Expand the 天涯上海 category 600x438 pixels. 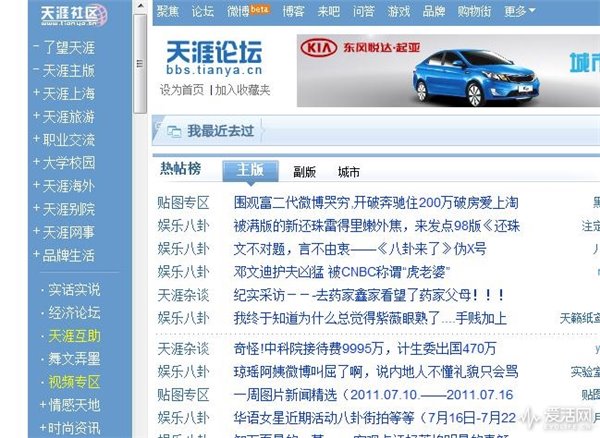click(x=36, y=93)
